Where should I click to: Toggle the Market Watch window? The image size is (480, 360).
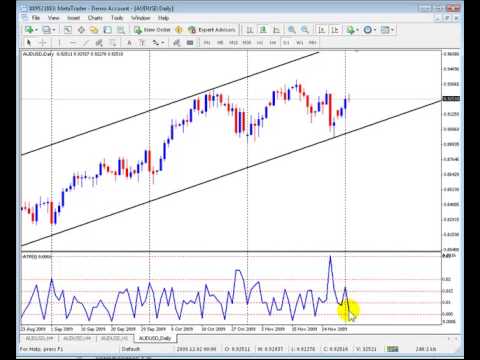(x=68, y=30)
